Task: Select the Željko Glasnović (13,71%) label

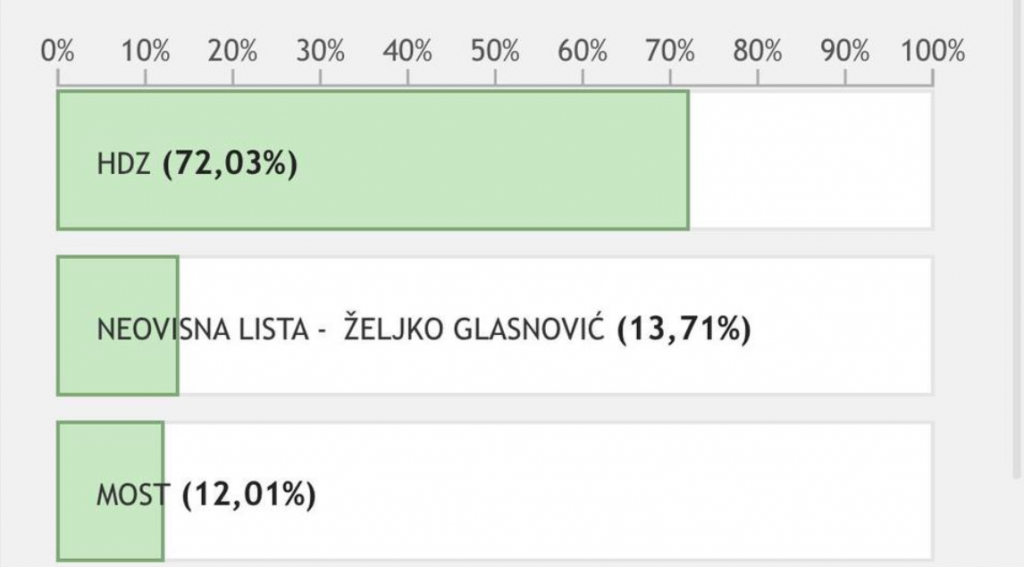Action: pos(547,329)
